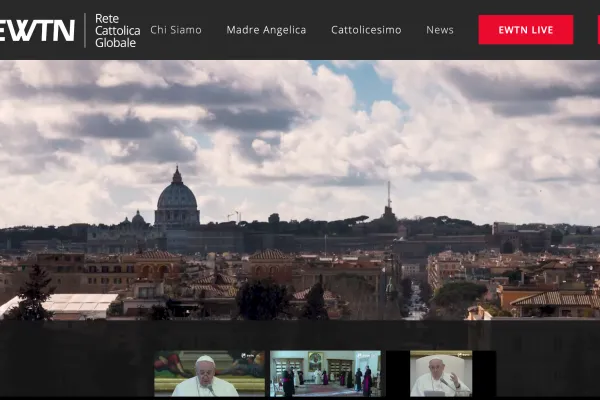Viewport: 600px width, 400px height.
Task: Open the Chi Siamo menu item
Action: pos(176,30)
